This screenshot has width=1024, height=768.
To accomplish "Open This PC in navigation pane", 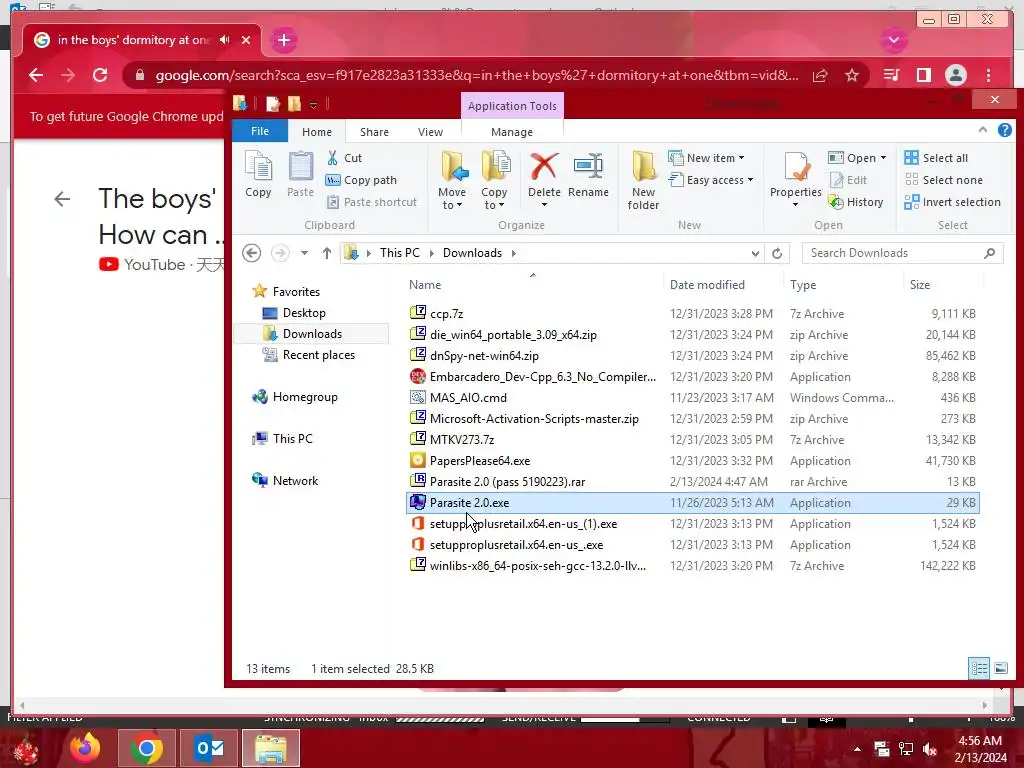I will 293,438.
